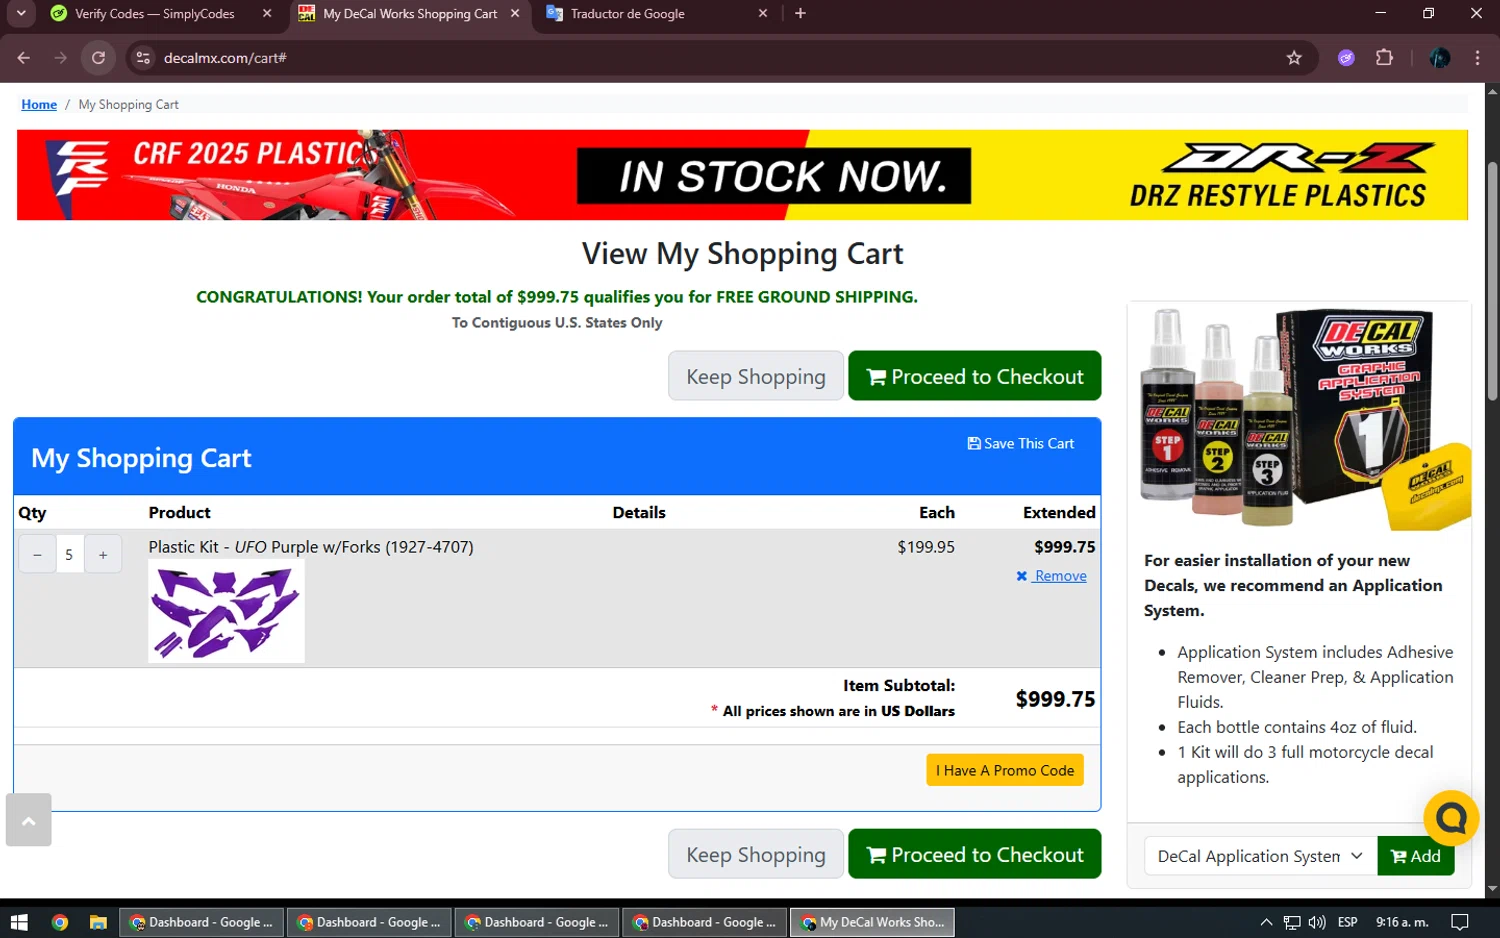This screenshot has width=1500, height=938.
Task: Open the DRZ Restyle Plastics banner section
Action: click(x=1278, y=175)
